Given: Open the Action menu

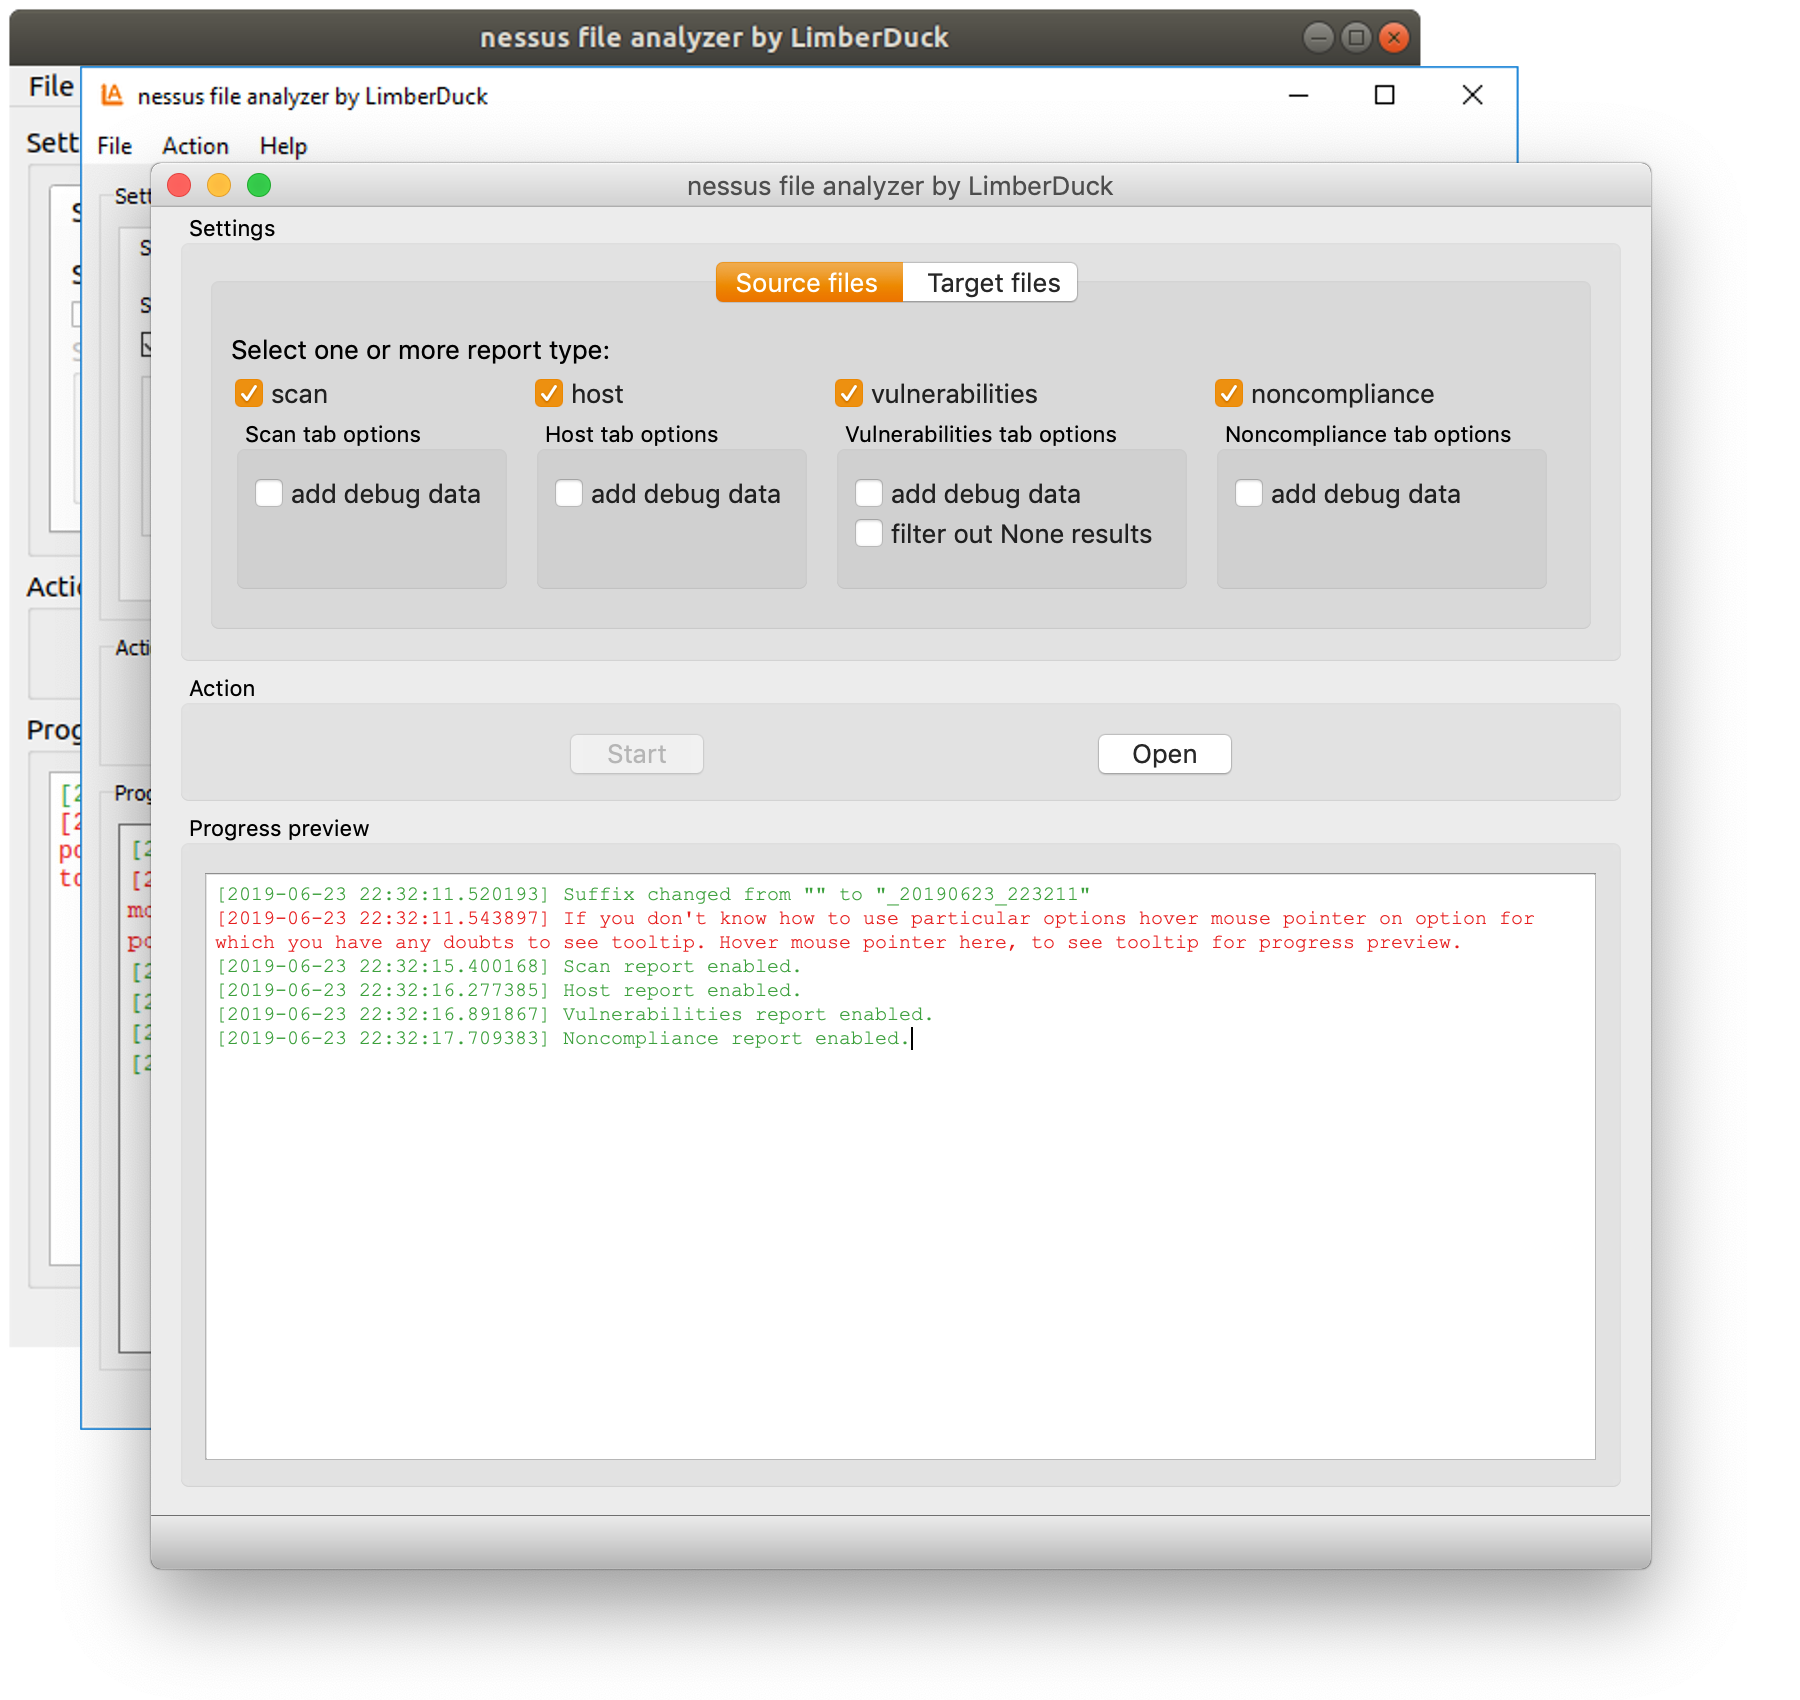Looking at the screenshot, I should click(x=195, y=146).
